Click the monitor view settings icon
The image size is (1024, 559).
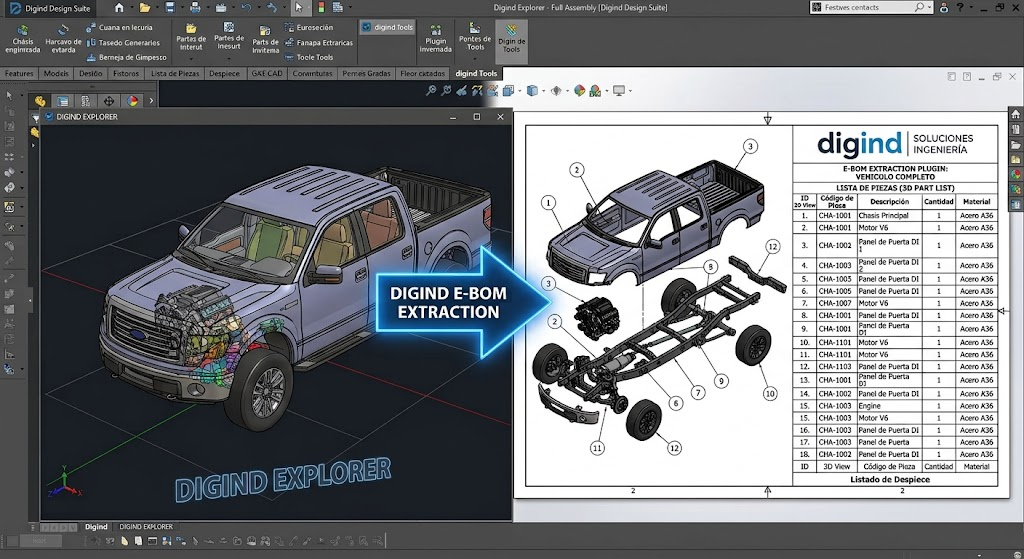[x=618, y=91]
